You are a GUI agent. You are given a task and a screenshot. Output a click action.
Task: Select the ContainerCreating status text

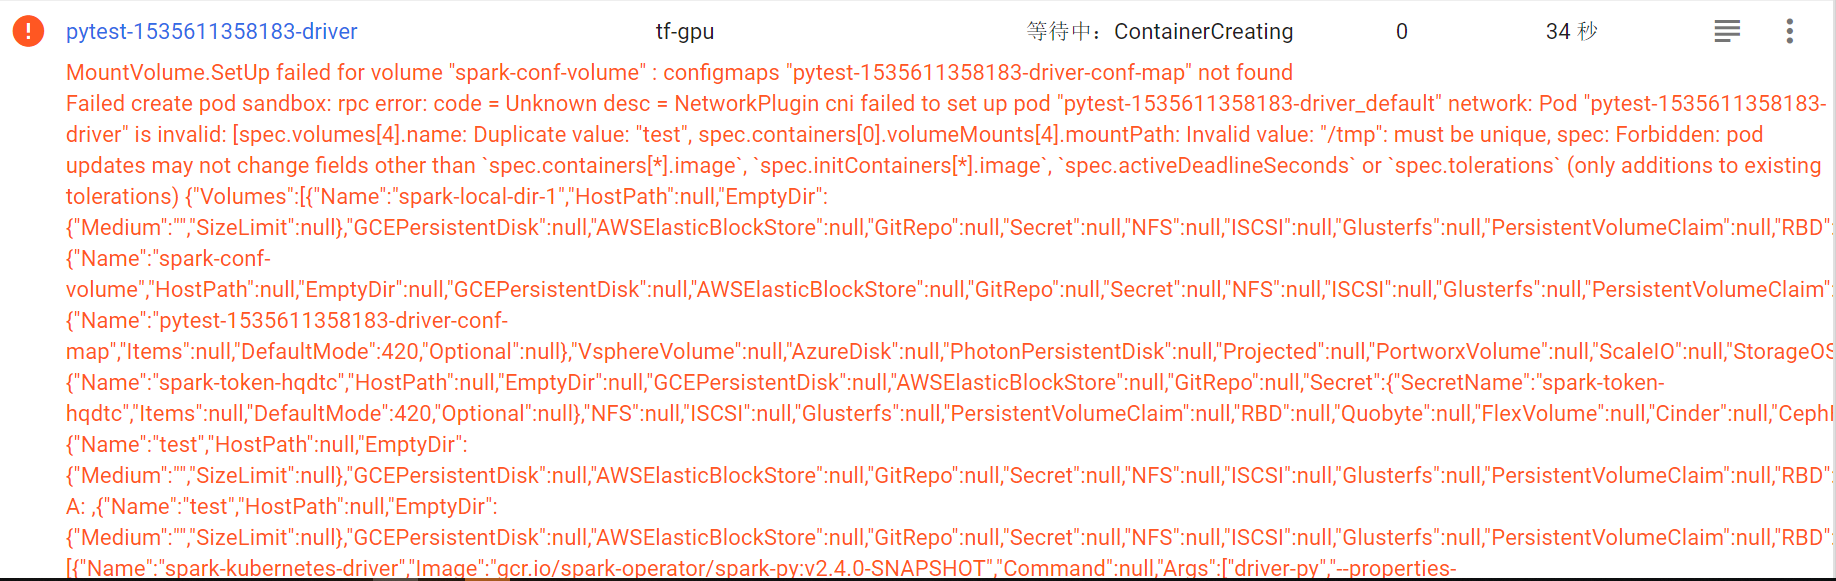(1204, 31)
